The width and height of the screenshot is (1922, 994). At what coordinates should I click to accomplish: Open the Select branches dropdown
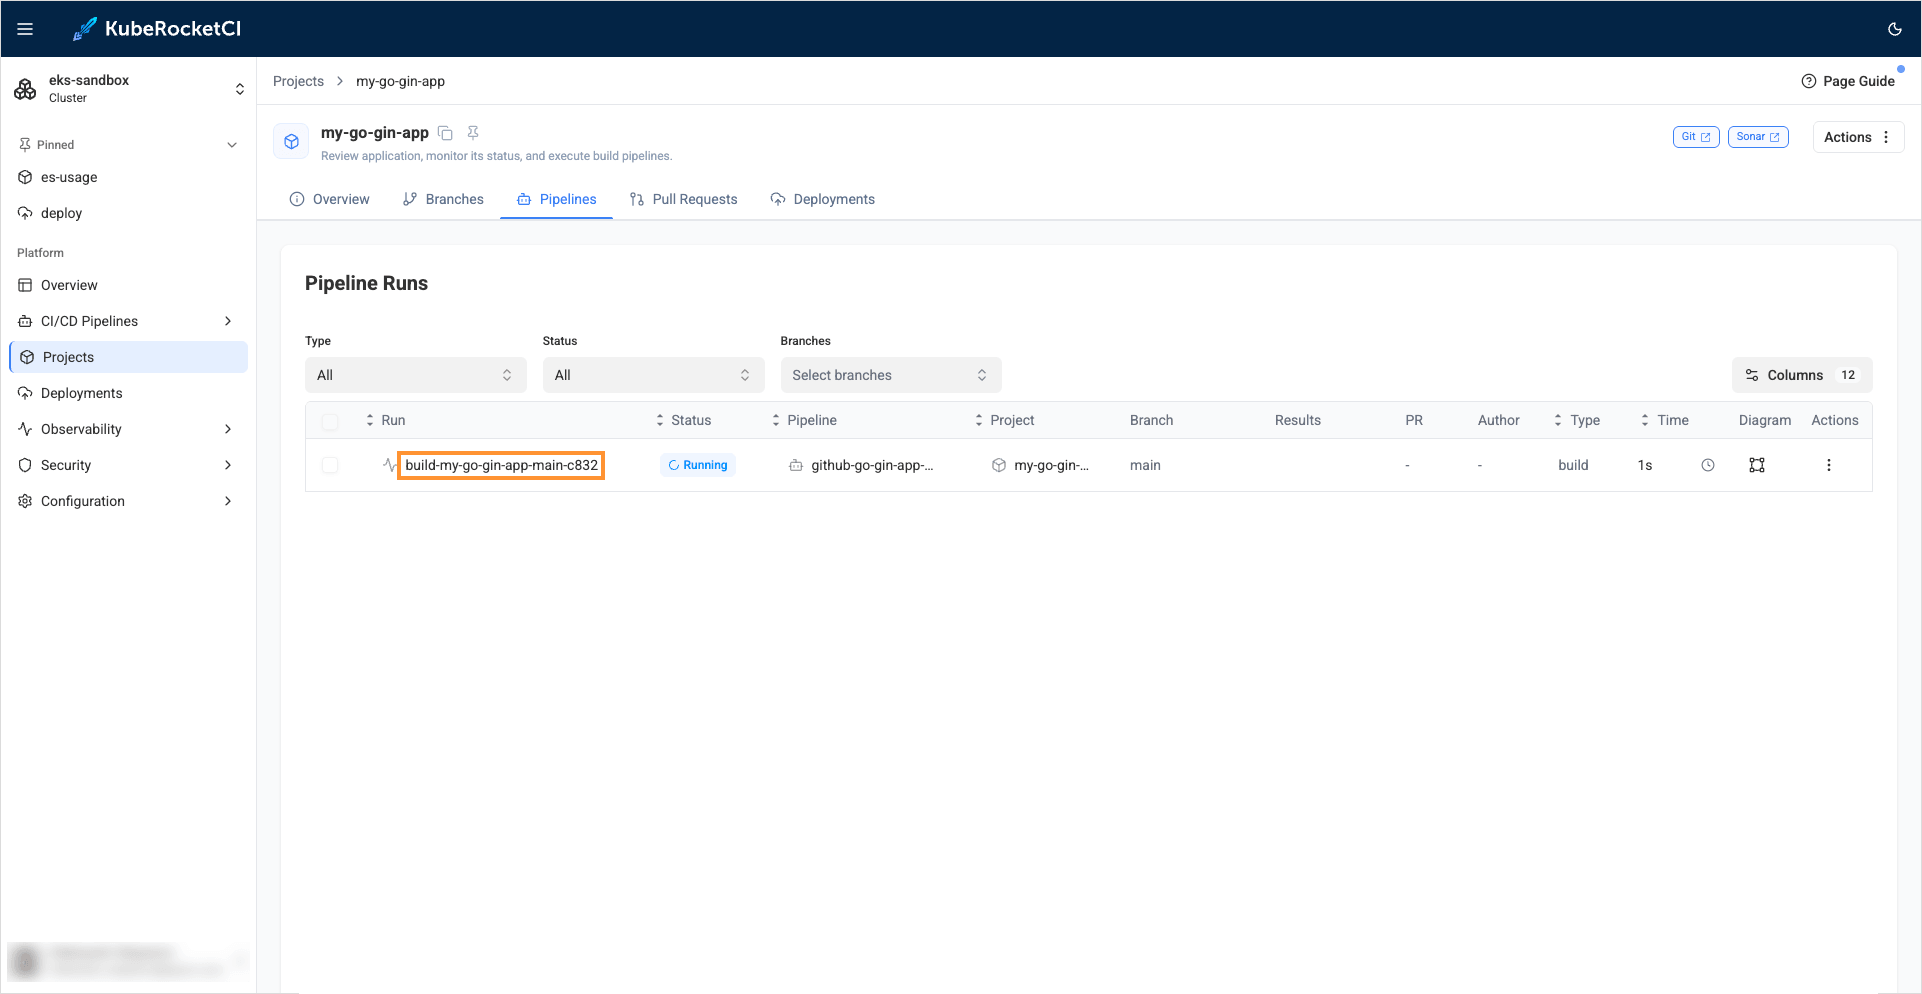coord(889,374)
